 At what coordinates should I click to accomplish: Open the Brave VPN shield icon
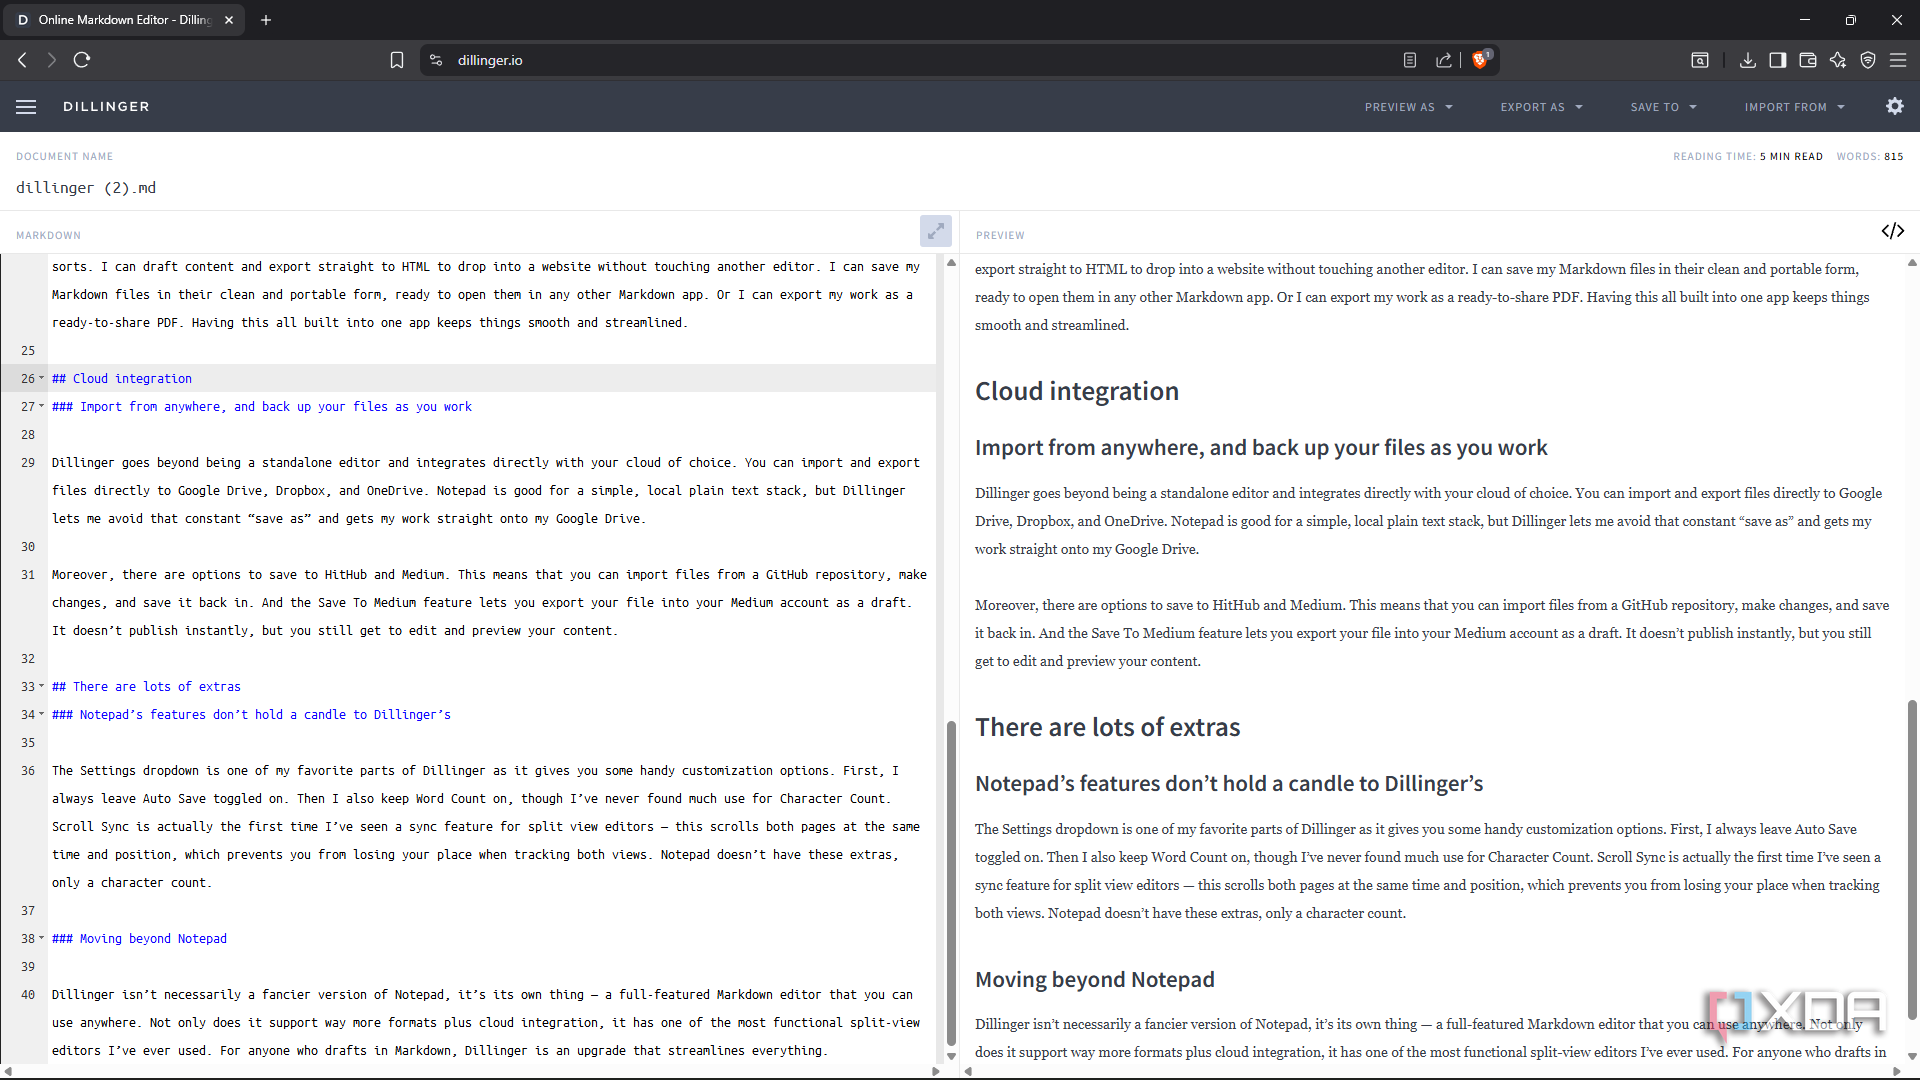point(1867,60)
